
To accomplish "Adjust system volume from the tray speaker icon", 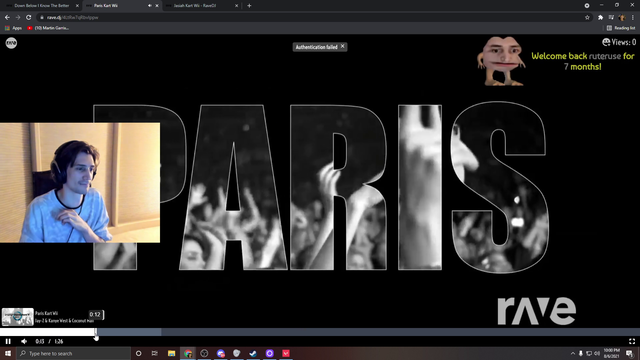I will click(597, 353).
